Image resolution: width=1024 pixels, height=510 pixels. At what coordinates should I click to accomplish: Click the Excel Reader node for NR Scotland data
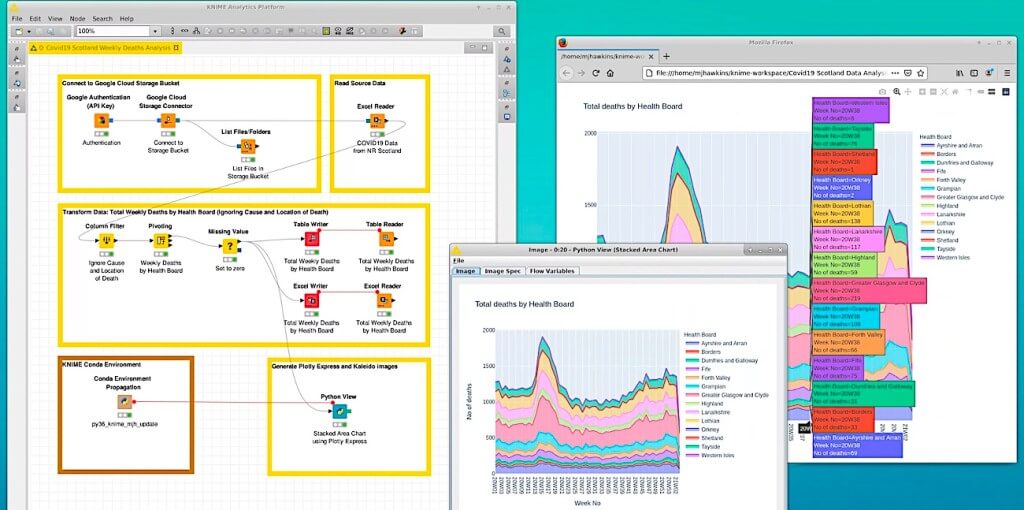[x=377, y=121]
